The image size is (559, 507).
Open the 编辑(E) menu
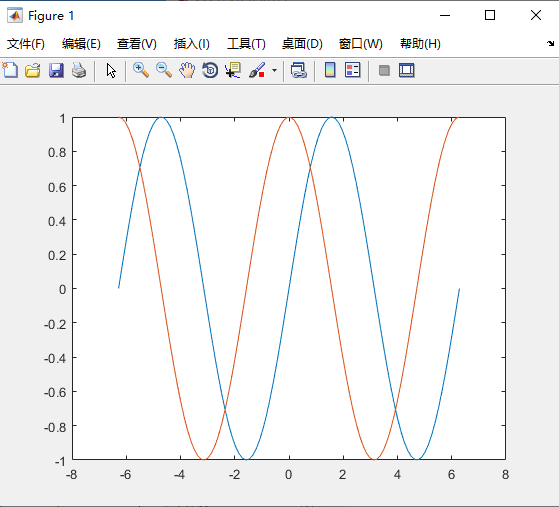[81, 44]
